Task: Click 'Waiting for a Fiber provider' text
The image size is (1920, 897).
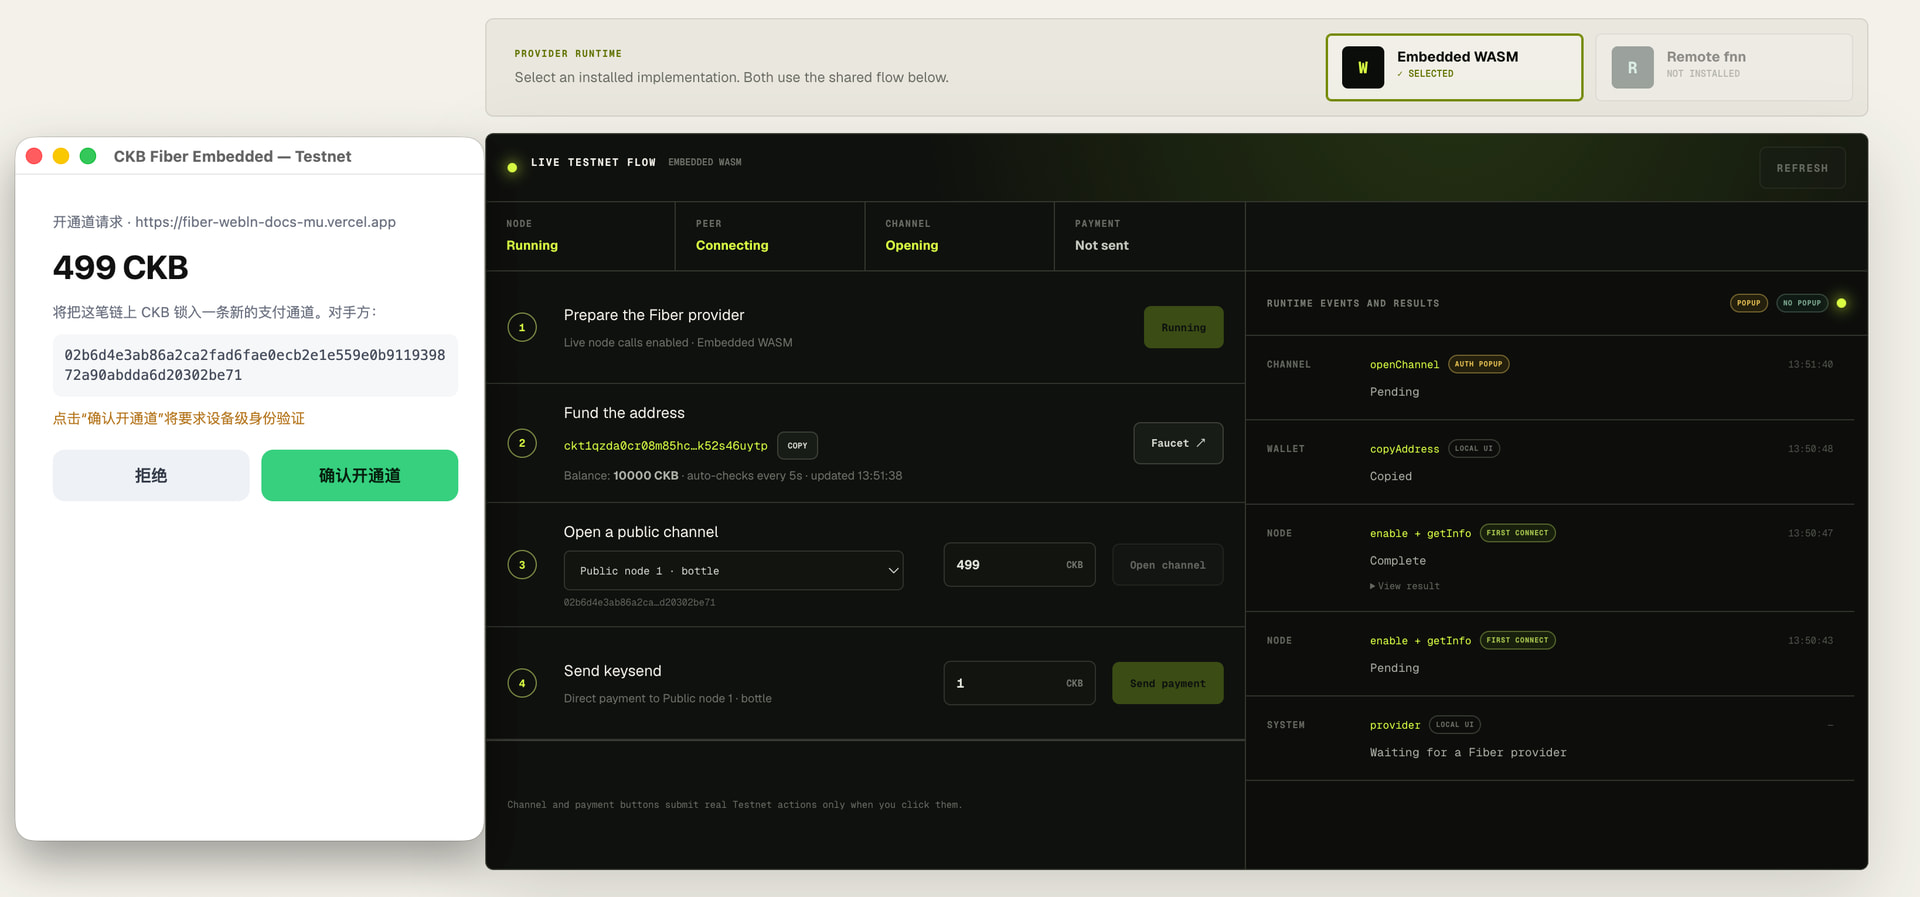Action: 1468,753
